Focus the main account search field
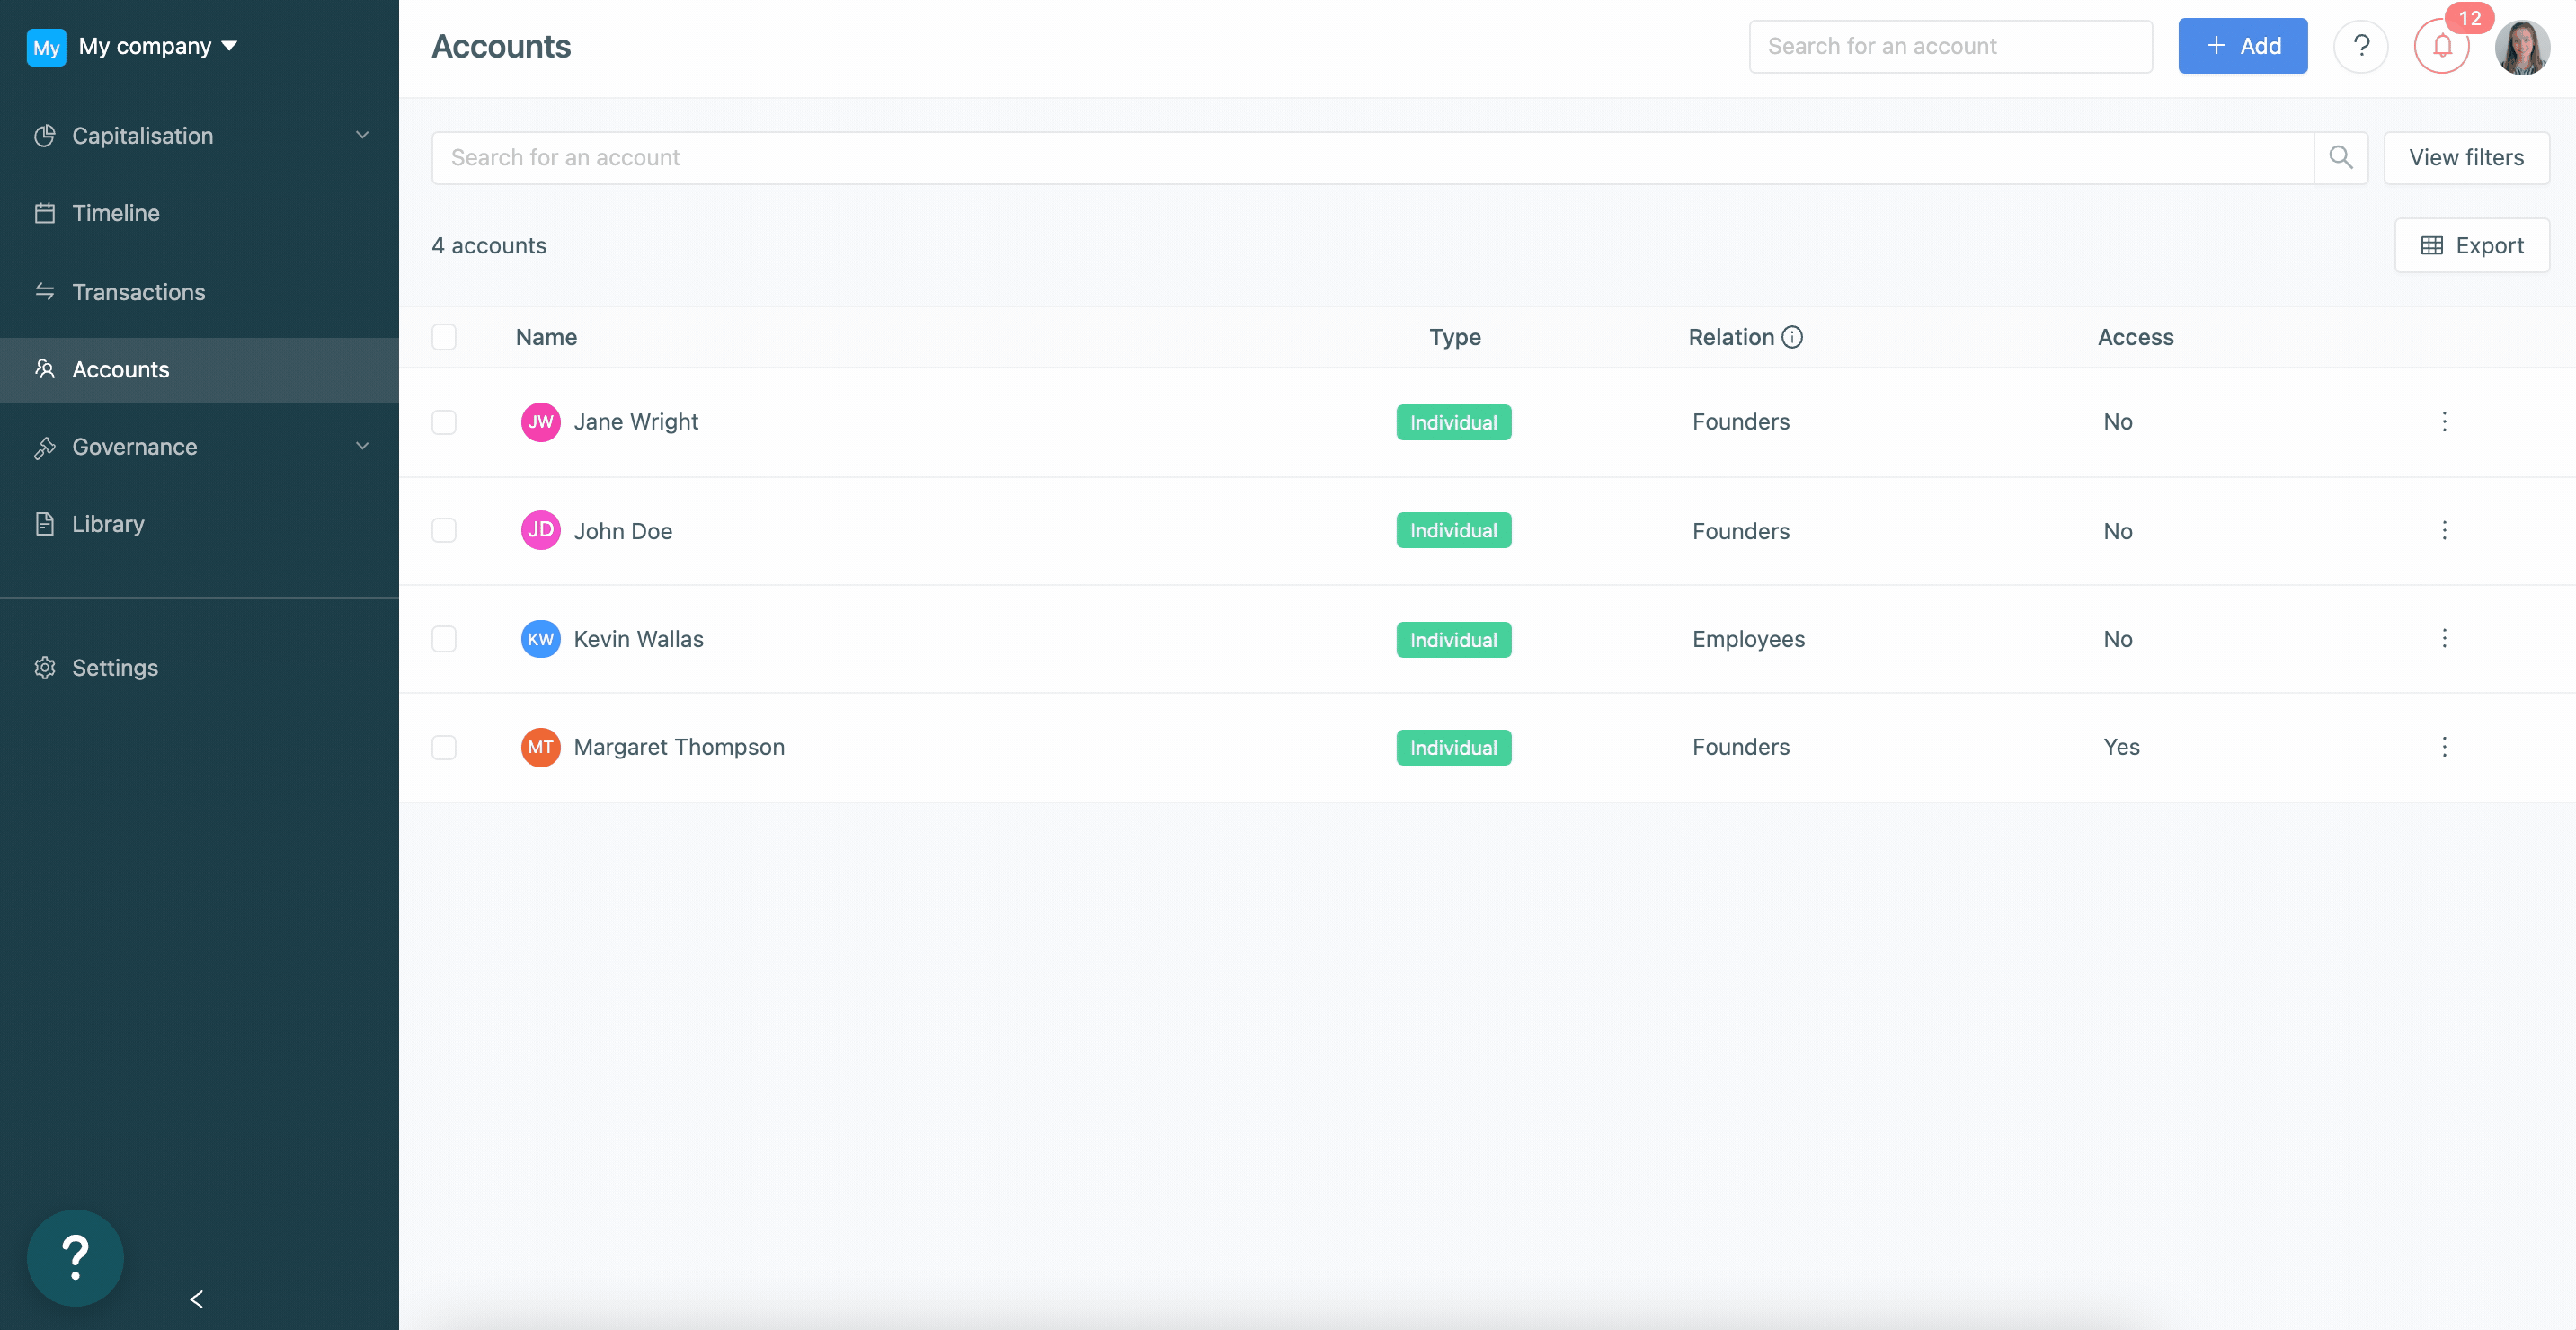This screenshot has height=1330, width=2576. (1371, 157)
